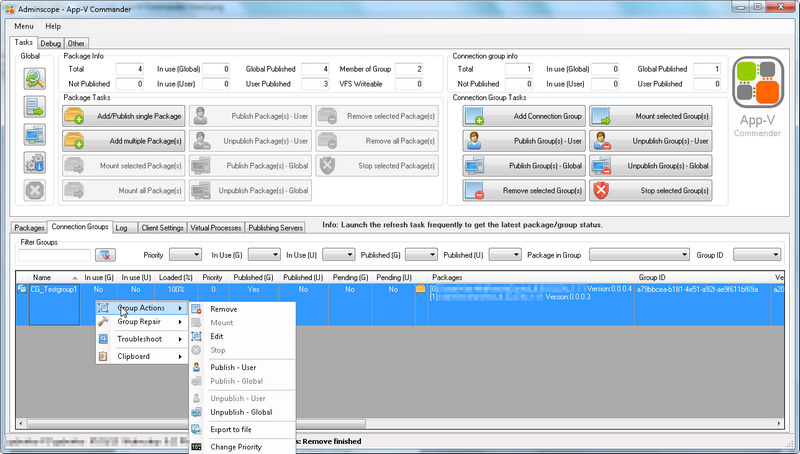Open the Group ID filter dropdown
This screenshot has height=454, width=800.
point(757,255)
